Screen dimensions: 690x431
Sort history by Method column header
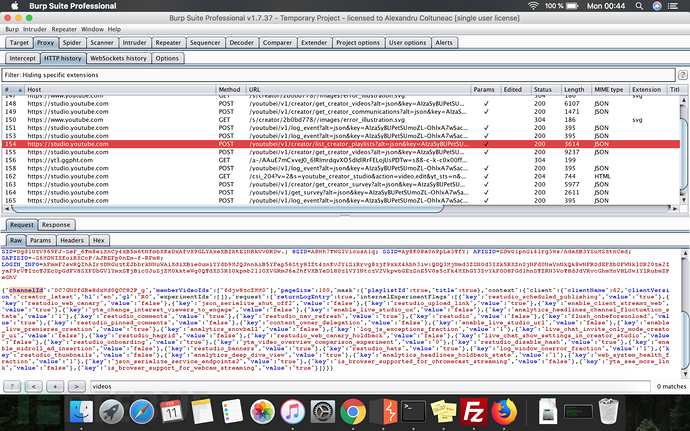(230, 89)
